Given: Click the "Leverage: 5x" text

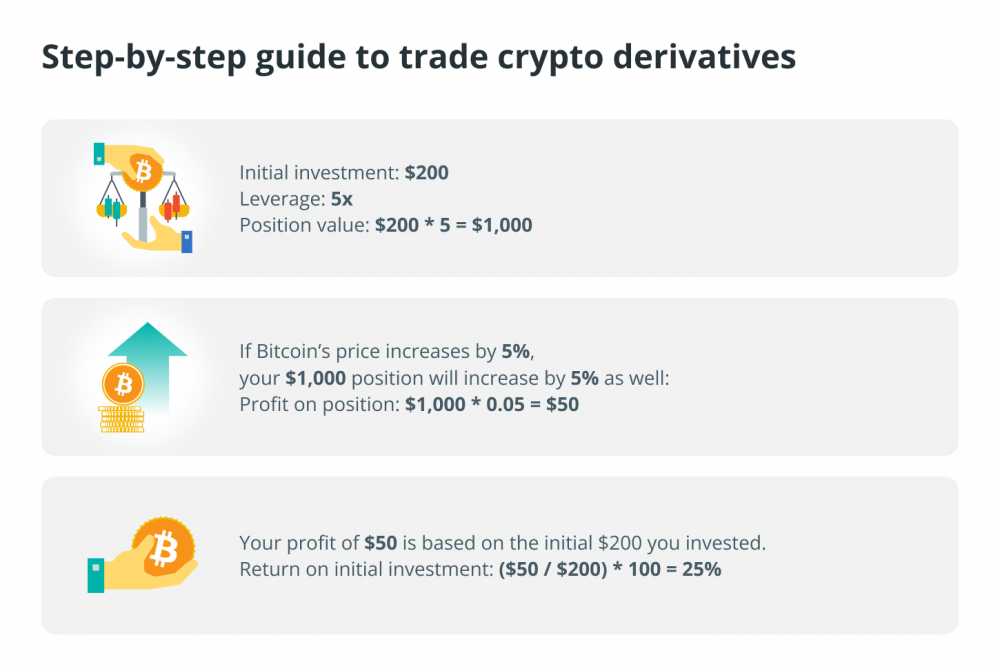Looking at the screenshot, I should 296,199.
